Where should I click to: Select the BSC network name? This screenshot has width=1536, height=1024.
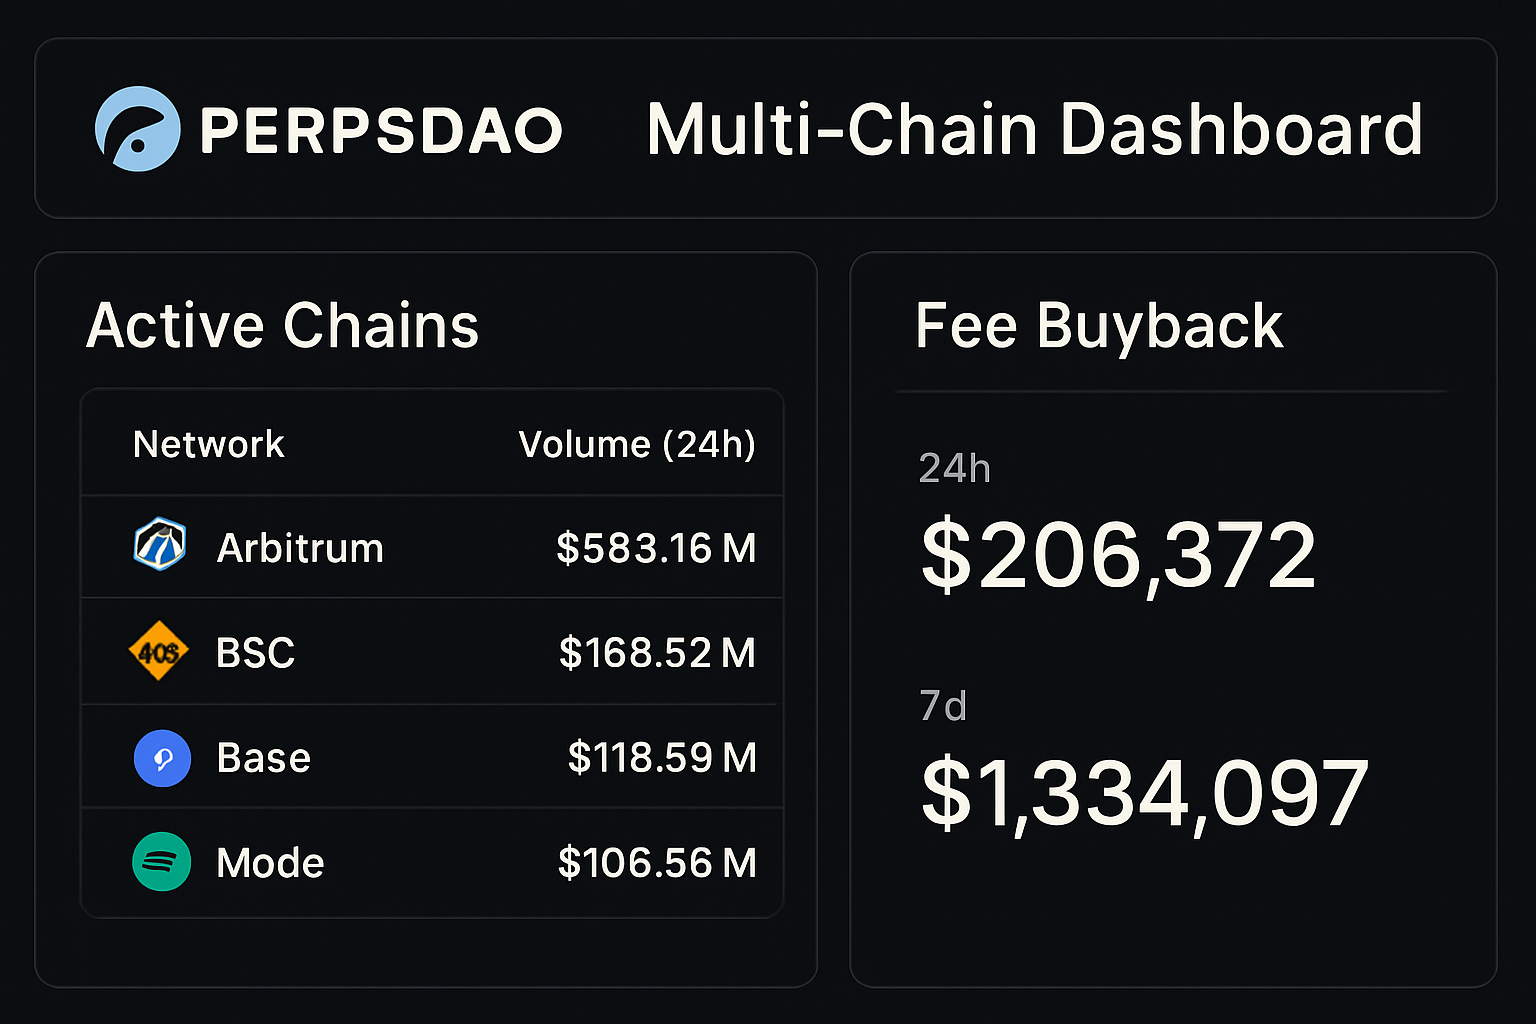(x=256, y=653)
